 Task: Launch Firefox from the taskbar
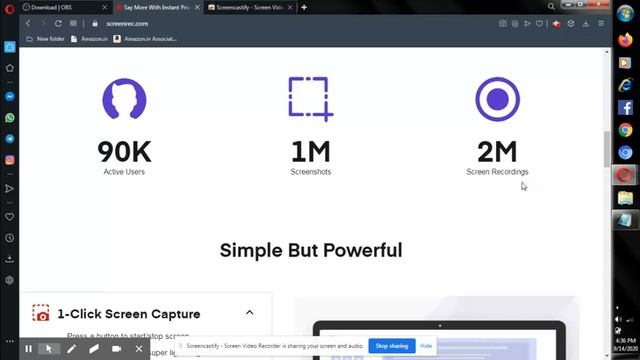point(625,40)
